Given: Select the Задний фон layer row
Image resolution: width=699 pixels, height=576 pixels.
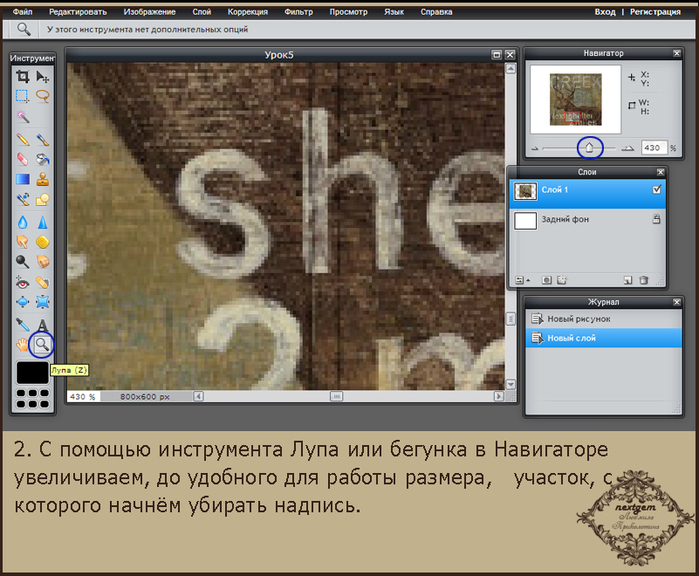Looking at the screenshot, I should [588, 220].
